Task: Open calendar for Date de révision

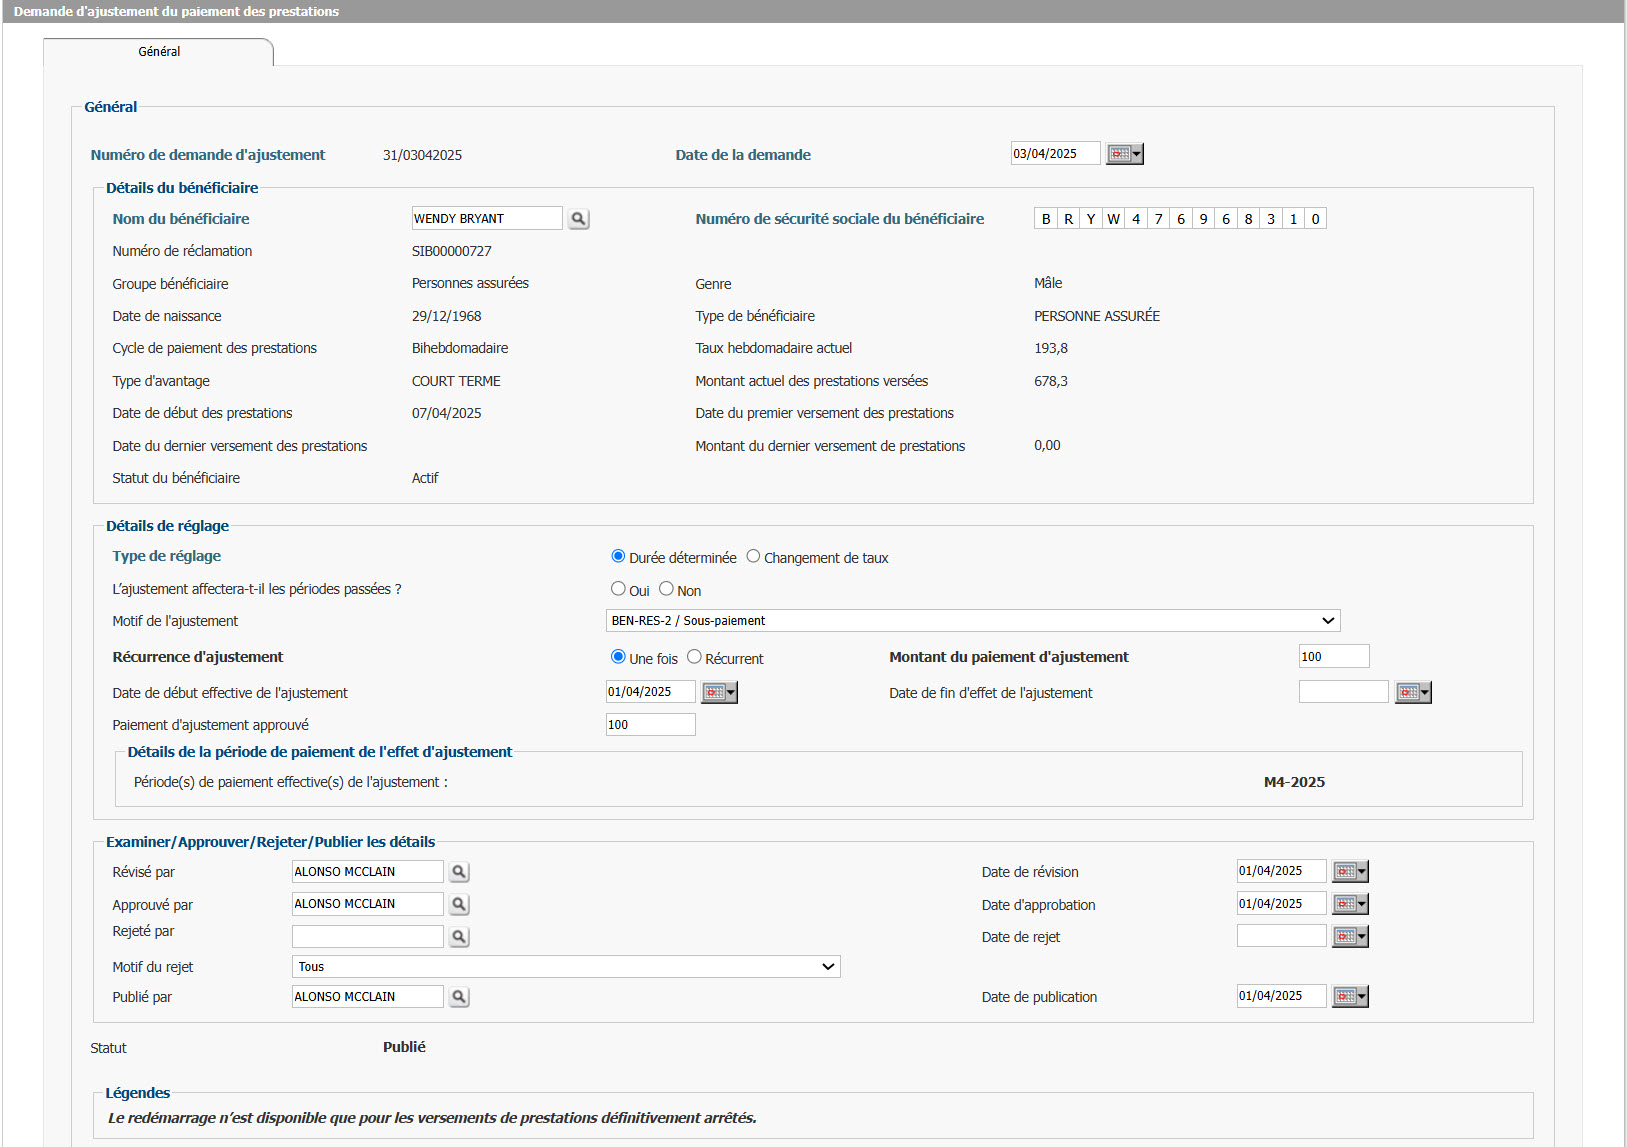Action: [1350, 871]
